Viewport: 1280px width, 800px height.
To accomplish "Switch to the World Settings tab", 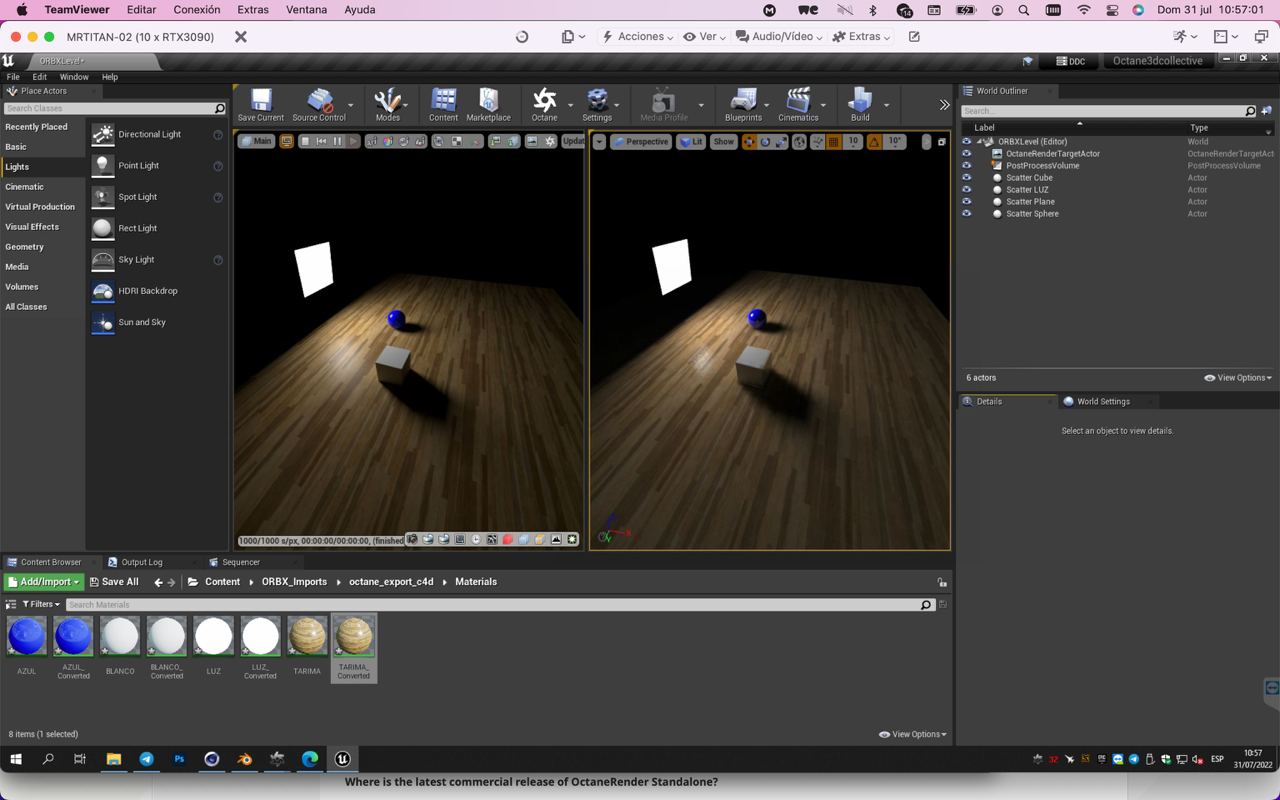I will 1103,401.
